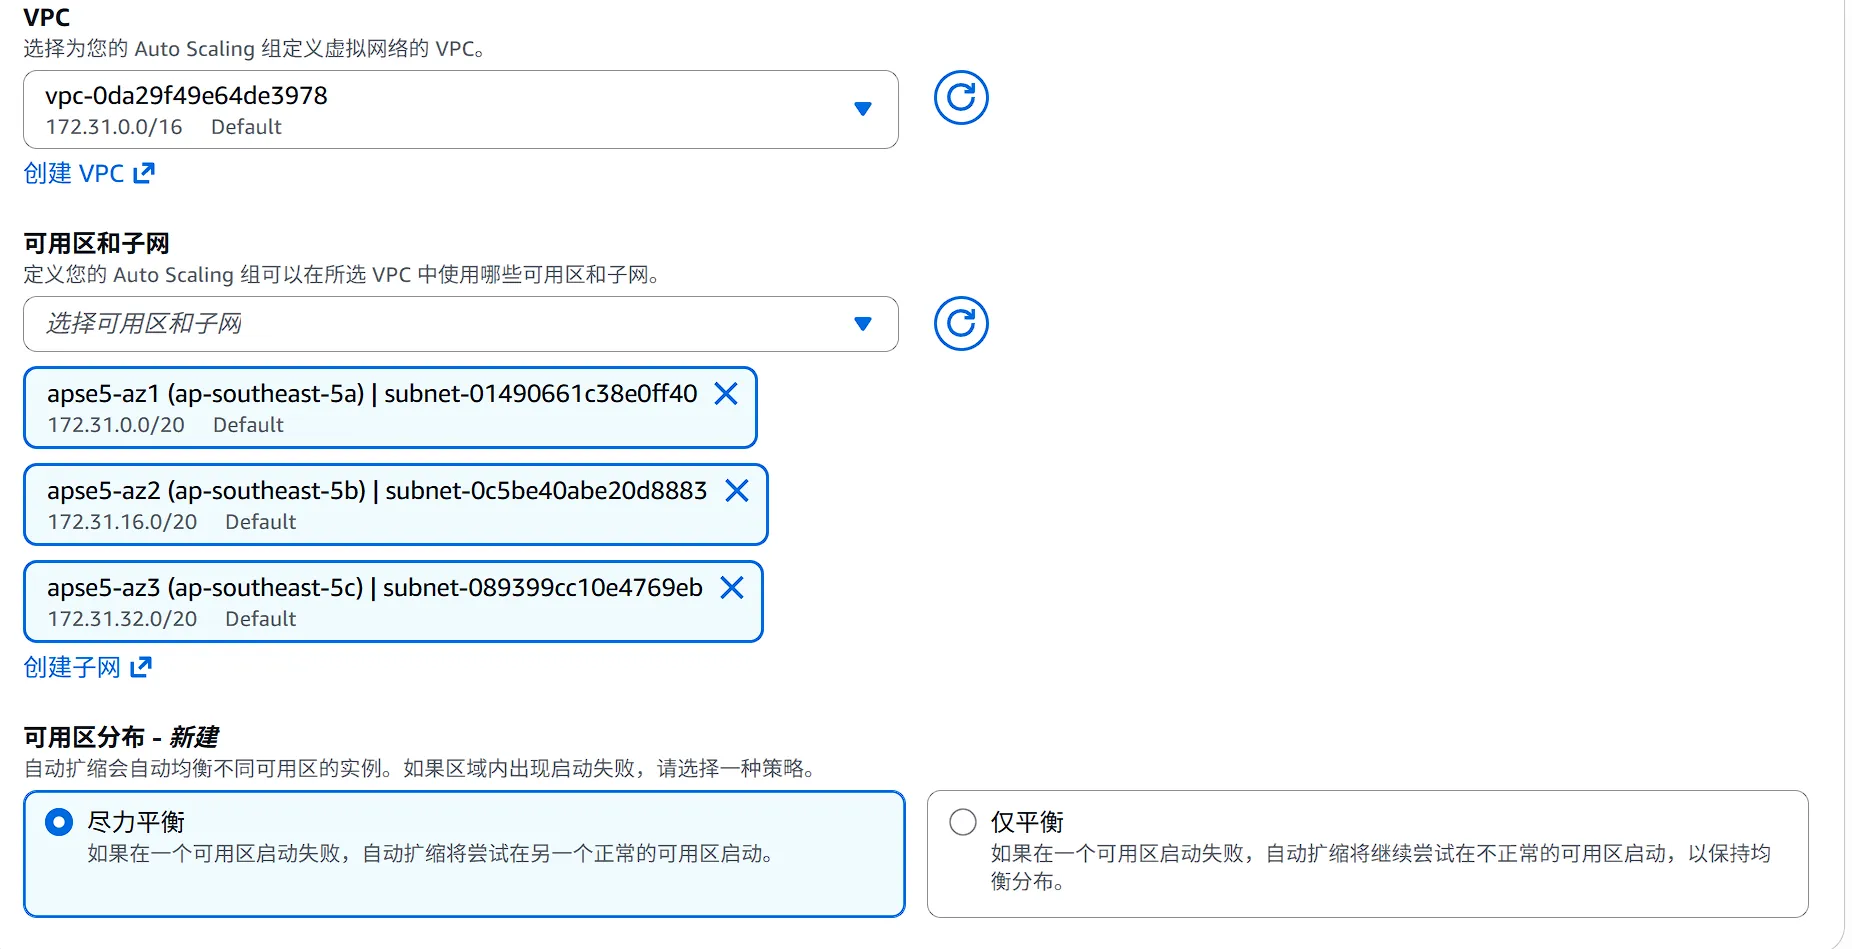Select the 尽力平衡 radio button
The height and width of the screenshot is (949, 1852).
coord(59,822)
